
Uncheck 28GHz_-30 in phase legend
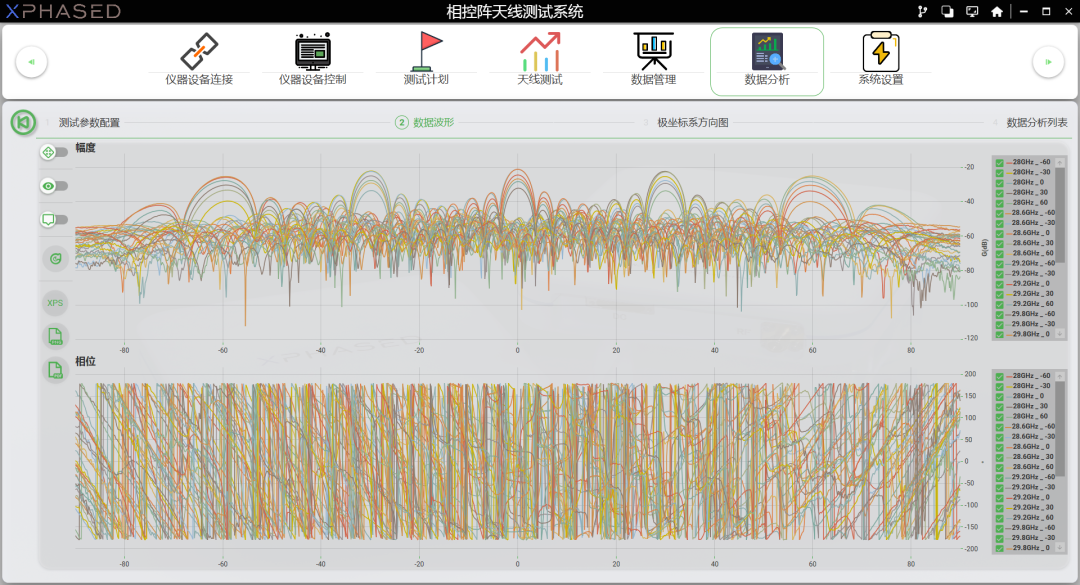click(x=999, y=387)
